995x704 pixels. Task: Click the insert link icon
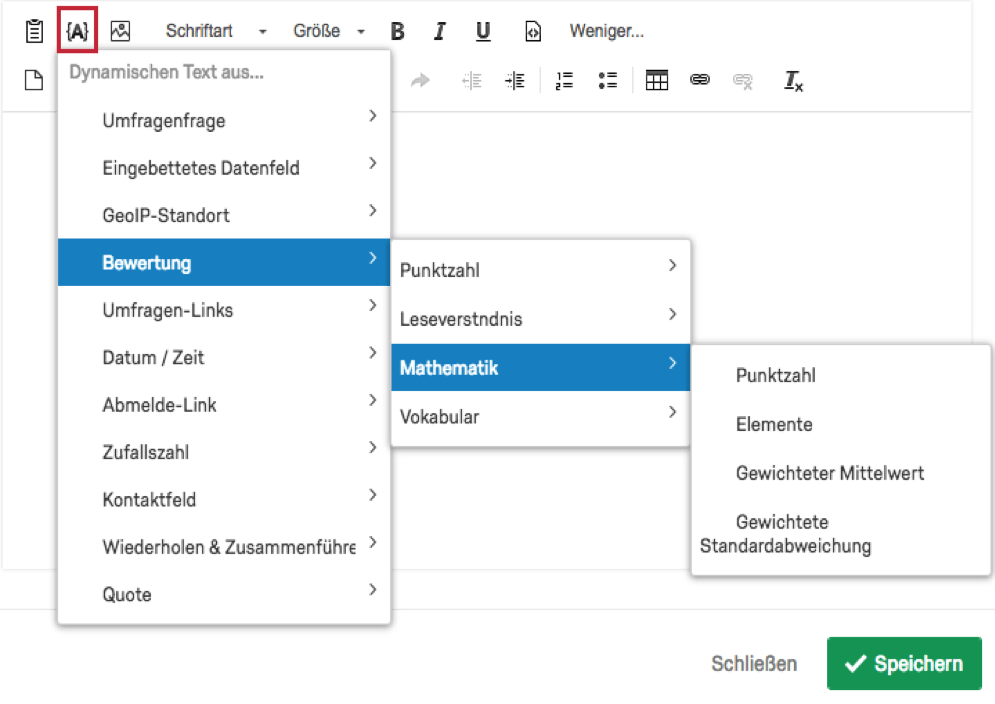pyautogui.click(x=699, y=79)
